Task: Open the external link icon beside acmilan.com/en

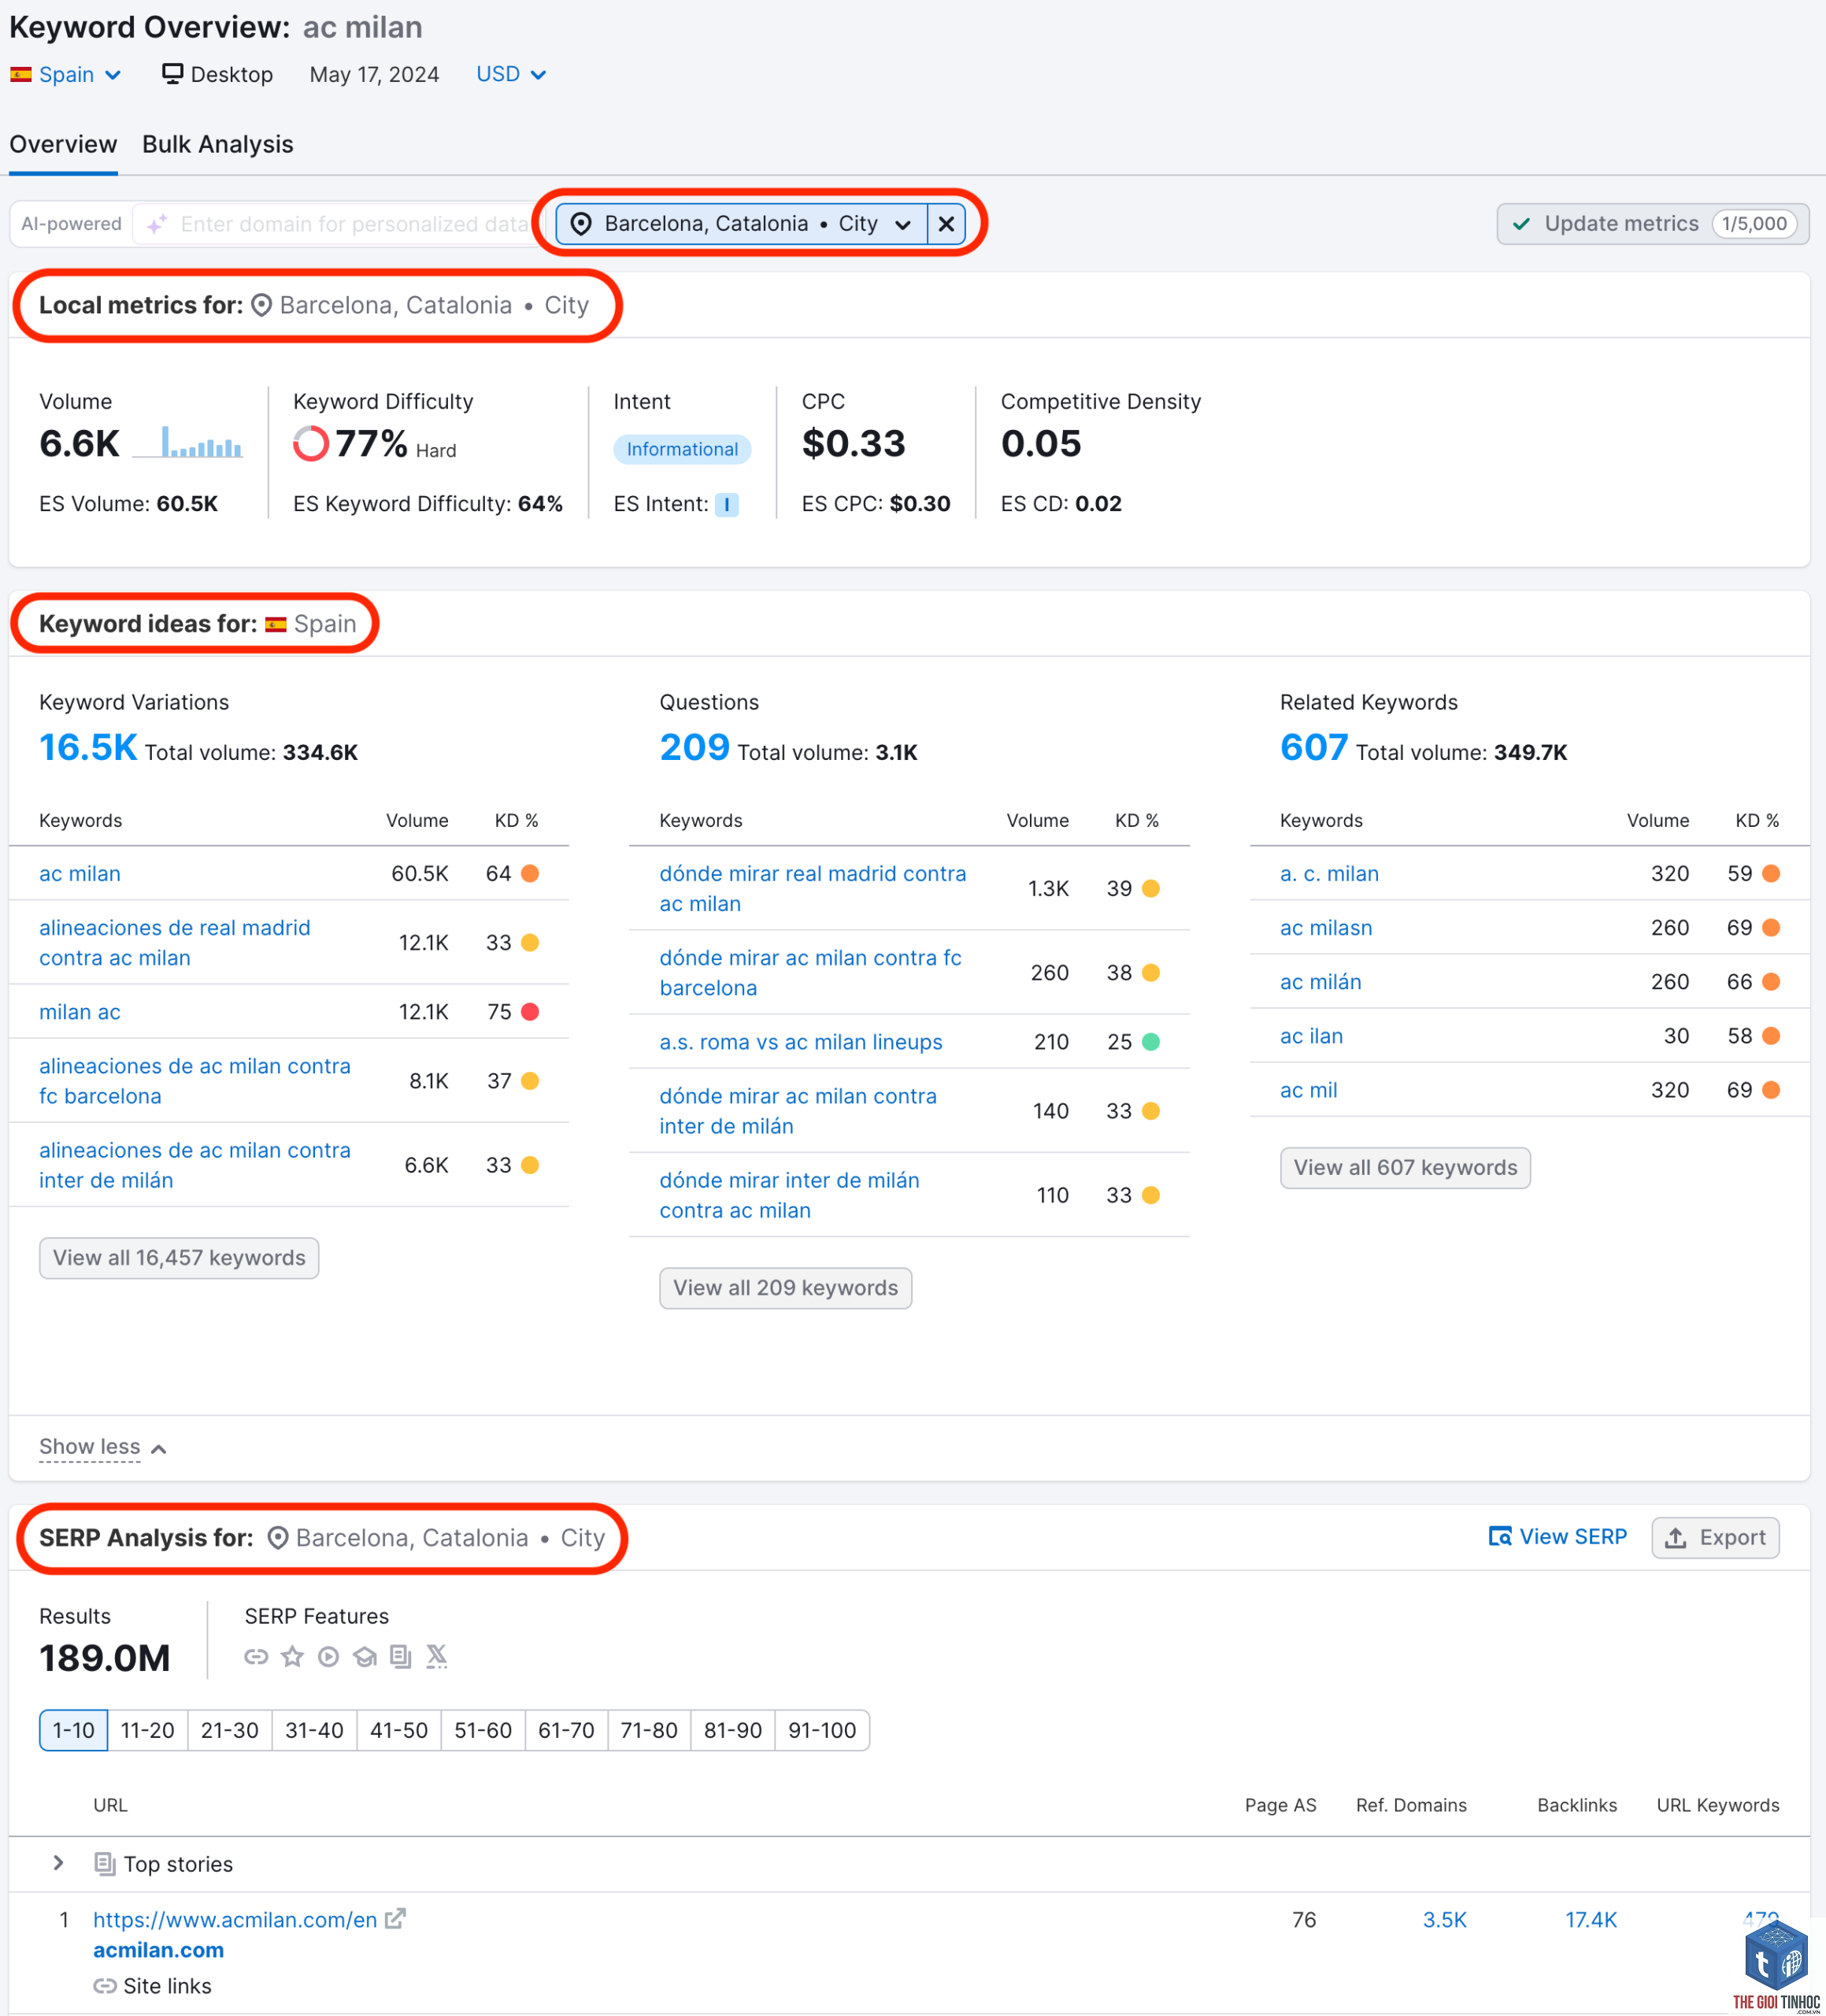Action: 395,1919
